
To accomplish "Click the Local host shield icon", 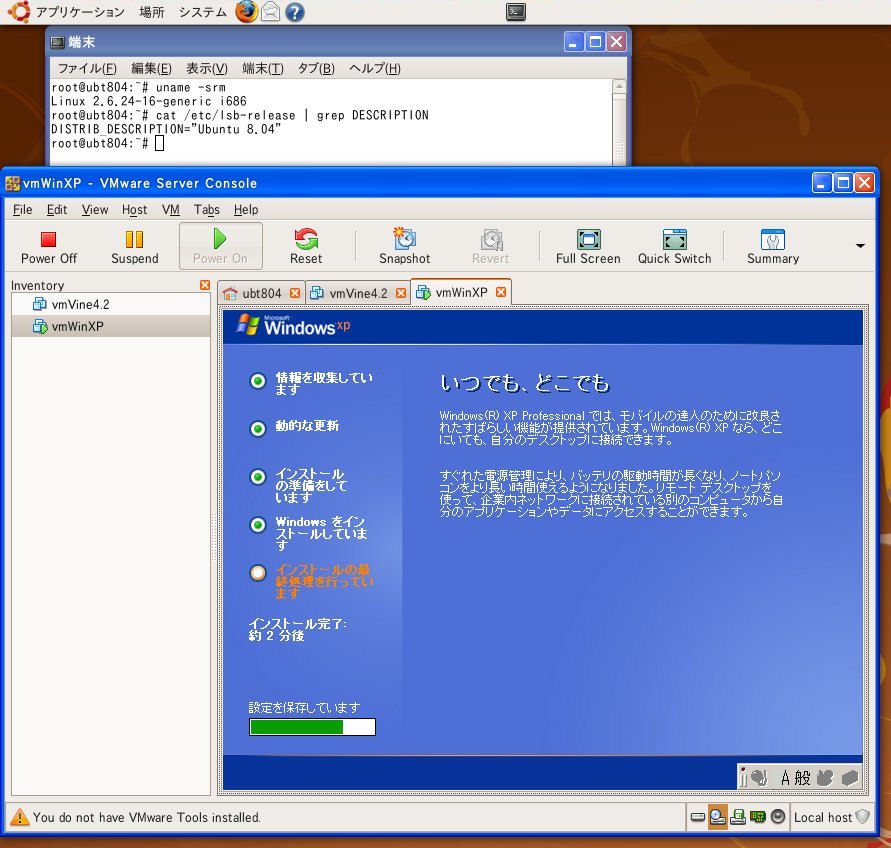I will pyautogui.click(x=862, y=817).
